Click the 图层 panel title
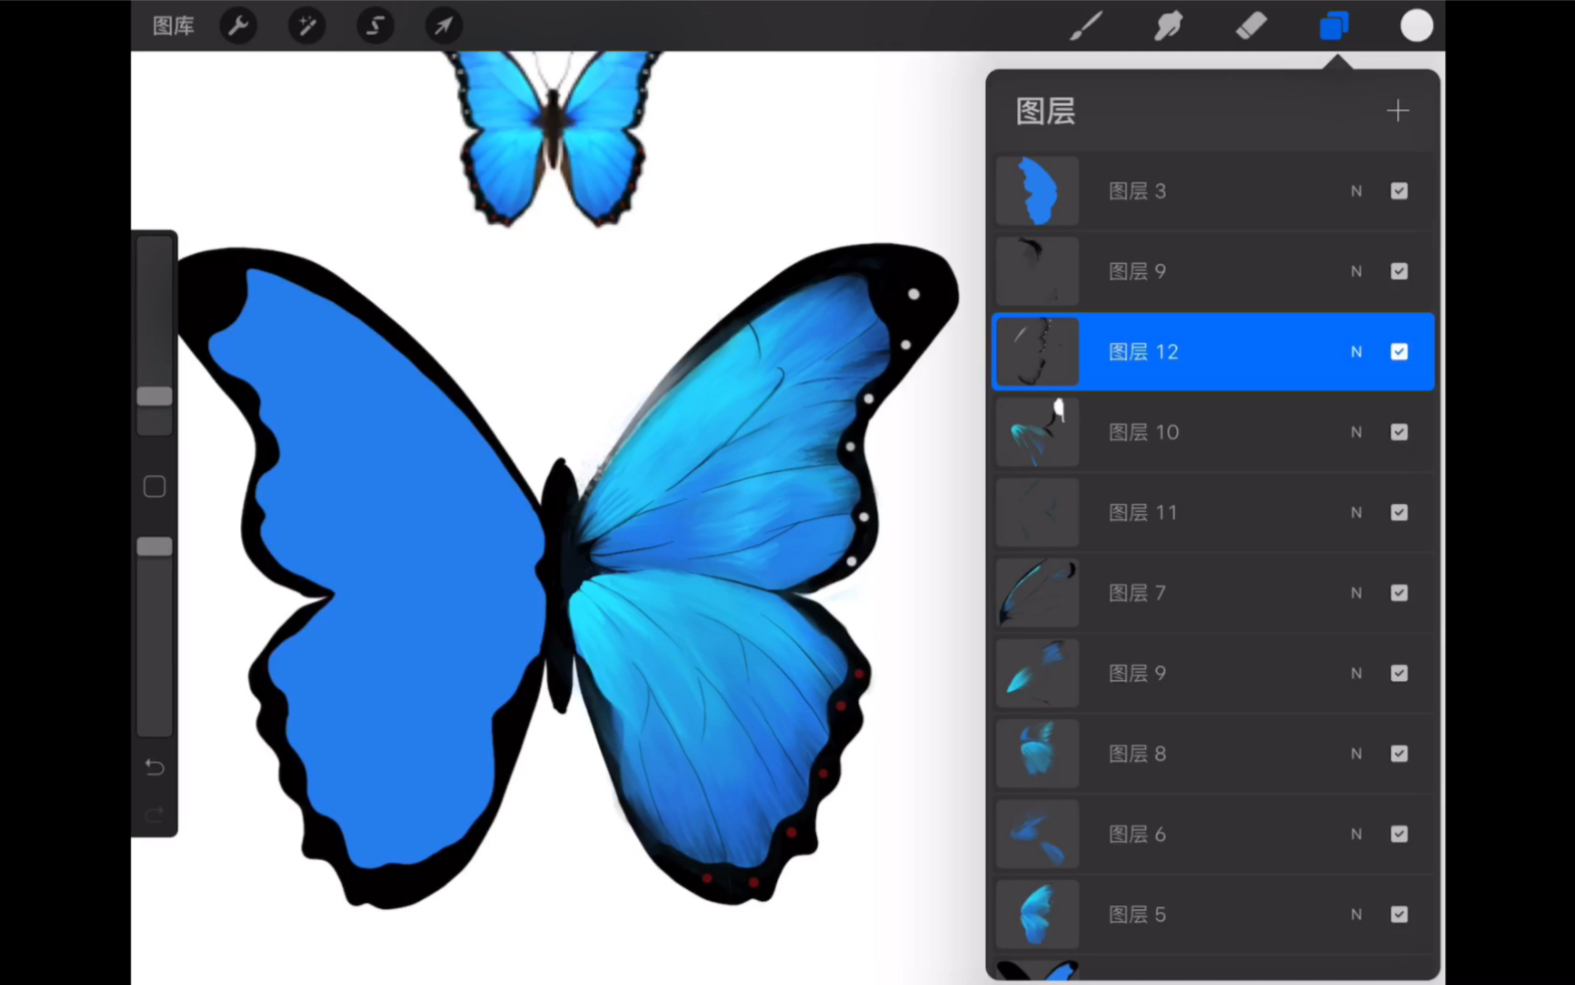Viewport: 1575px width, 985px height. coord(1046,111)
